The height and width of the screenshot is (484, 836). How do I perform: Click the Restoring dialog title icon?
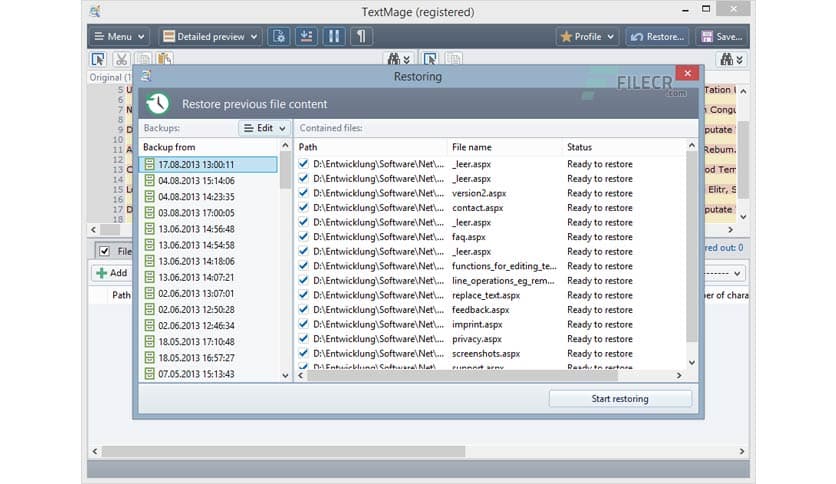pyautogui.click(x=146, y=76)
